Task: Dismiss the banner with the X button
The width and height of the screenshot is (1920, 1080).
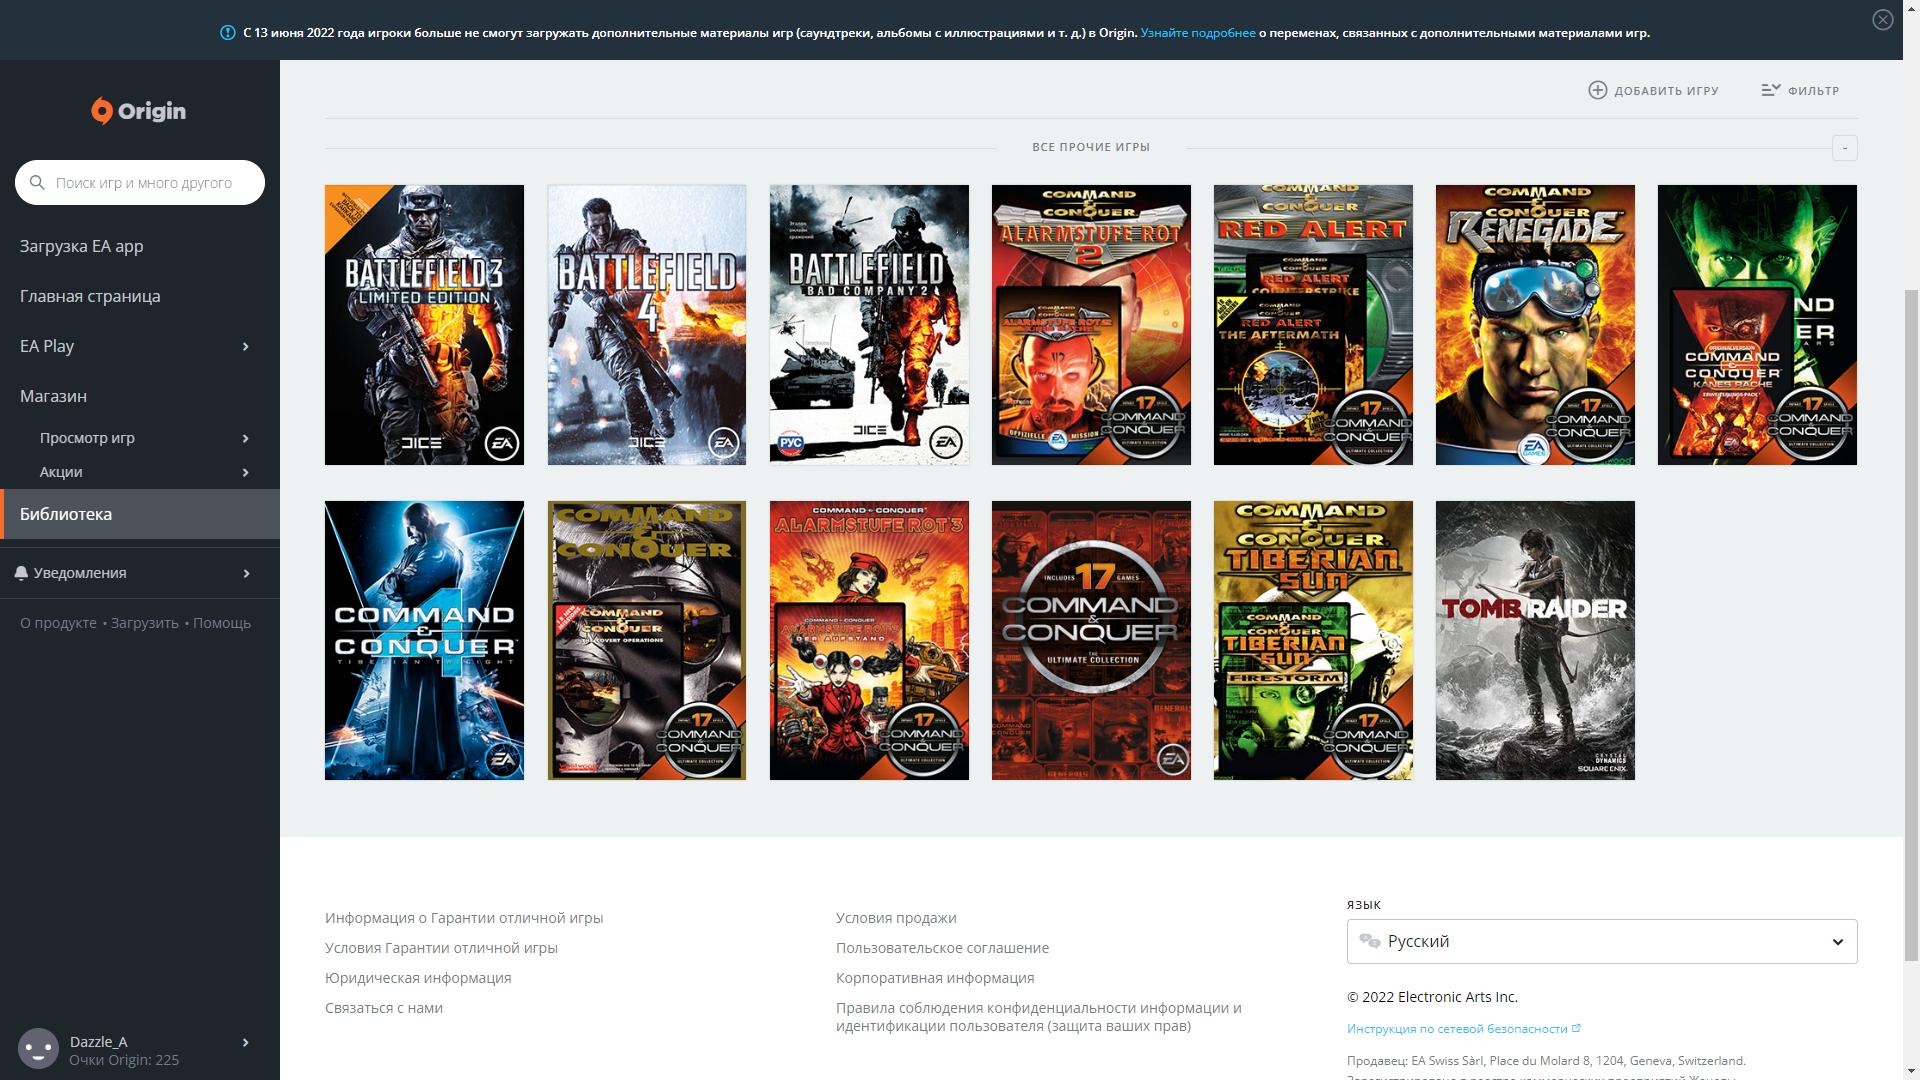Action: point(1883,19)
